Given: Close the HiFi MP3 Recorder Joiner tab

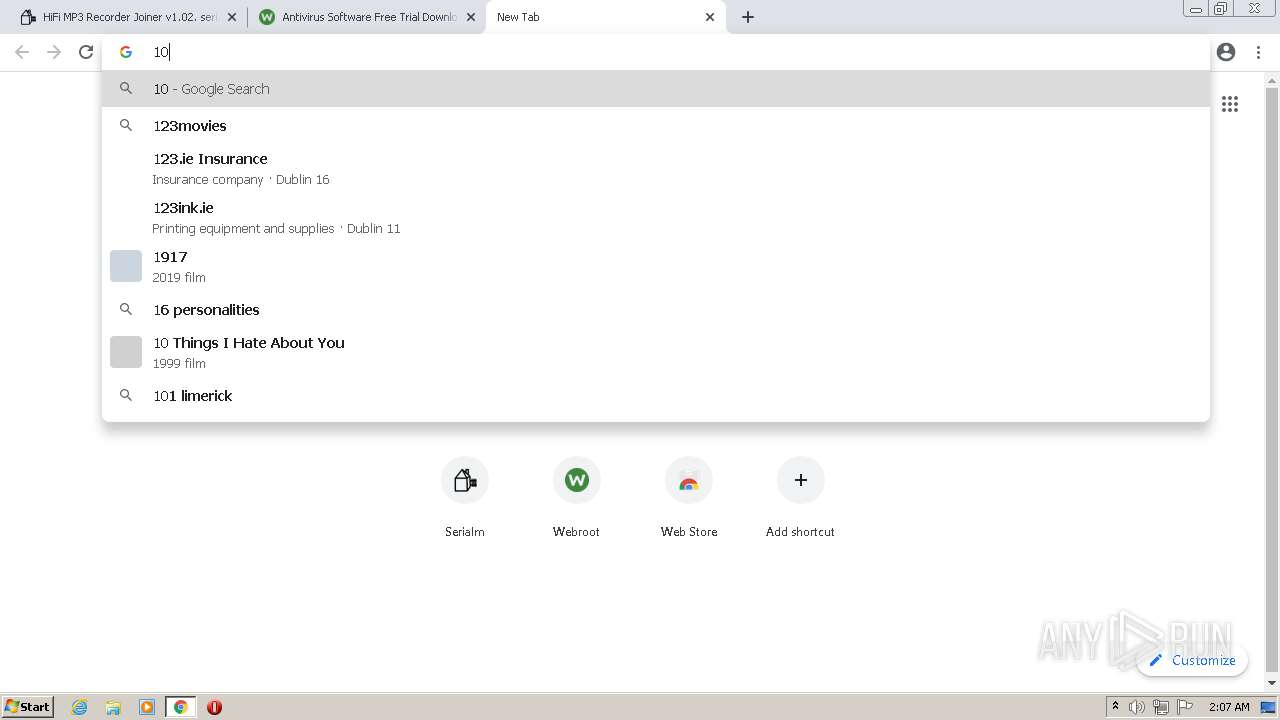Looking at the screenshot, I should click(x=232, y=17).
